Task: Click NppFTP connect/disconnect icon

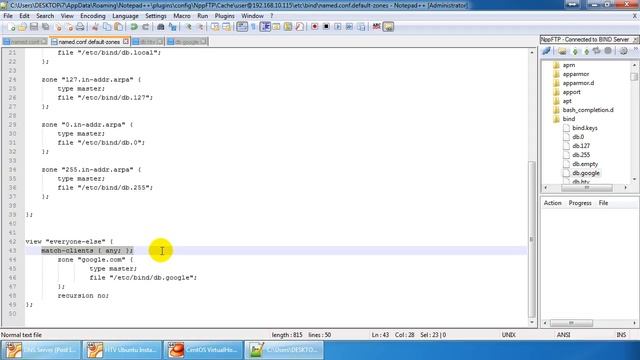Action: 546,51
